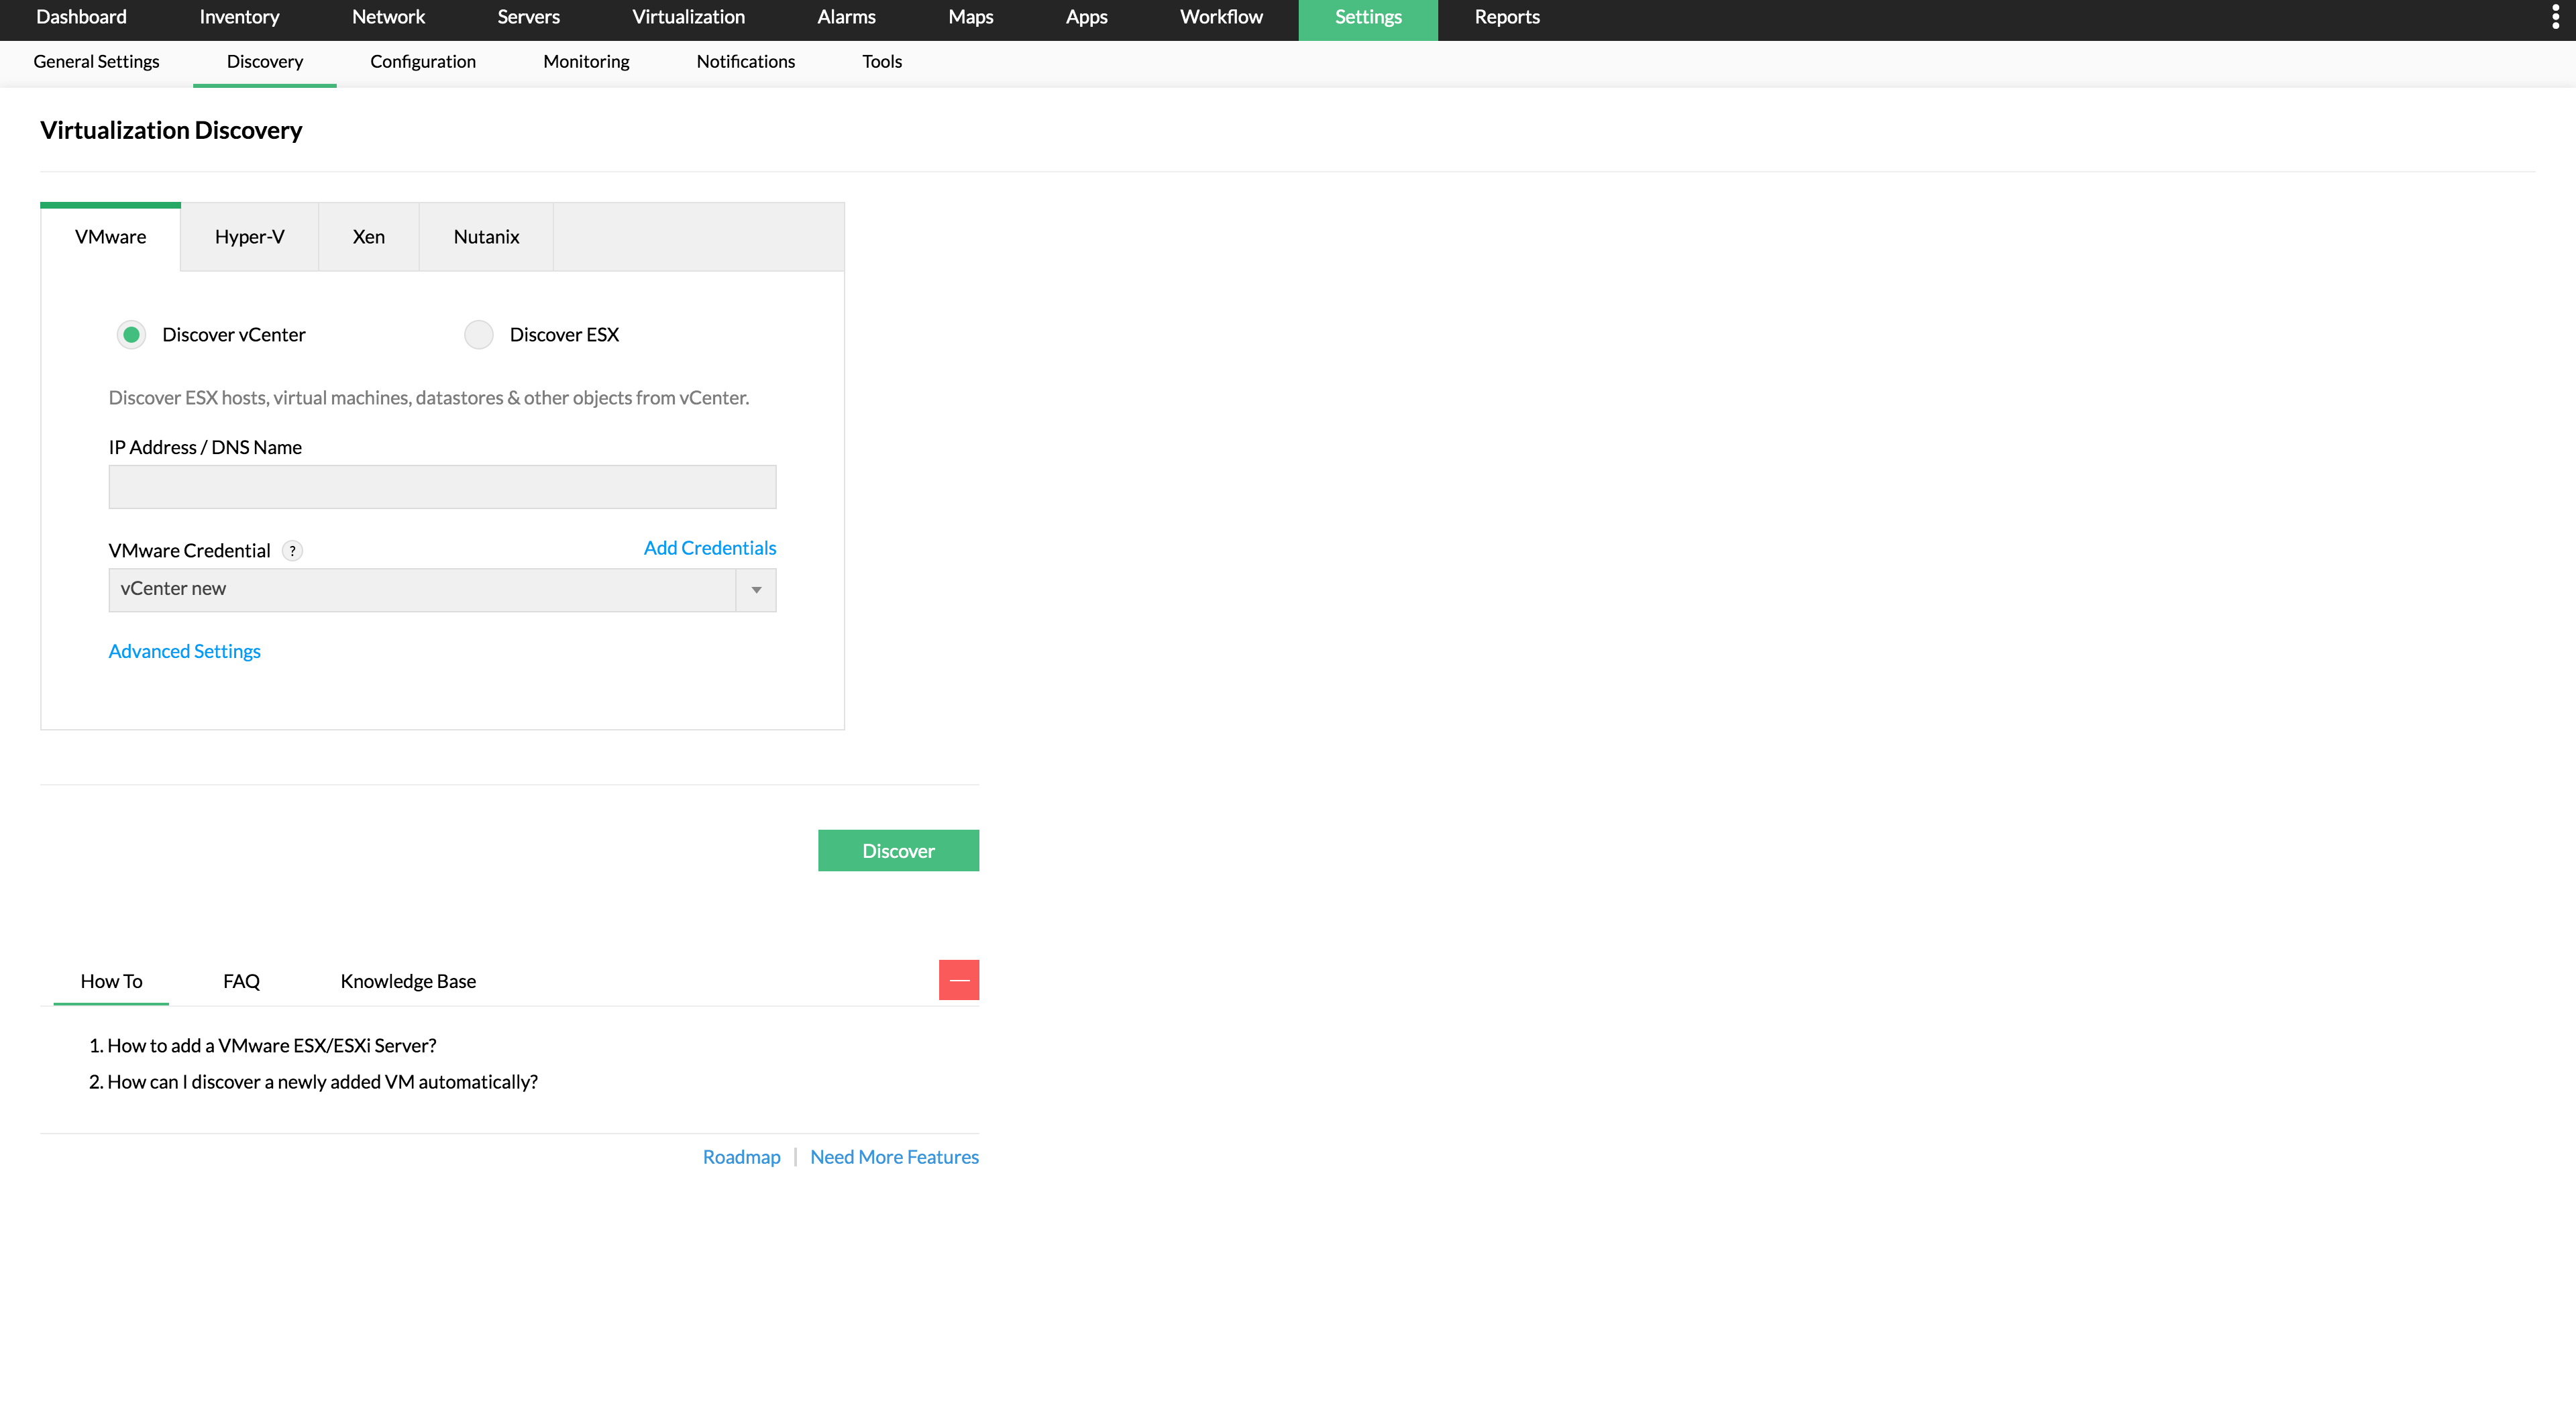Image resolution: width=2576 pixels, height=1424 pixels.
Task: Click the Add Credentials link
Action: (709, 548)
